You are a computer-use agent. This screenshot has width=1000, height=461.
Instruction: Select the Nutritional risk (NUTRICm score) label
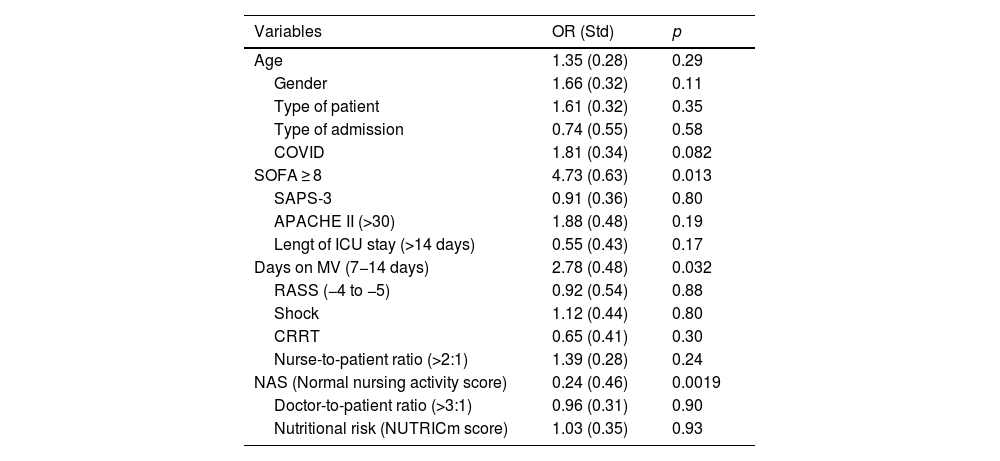[390, 428]
